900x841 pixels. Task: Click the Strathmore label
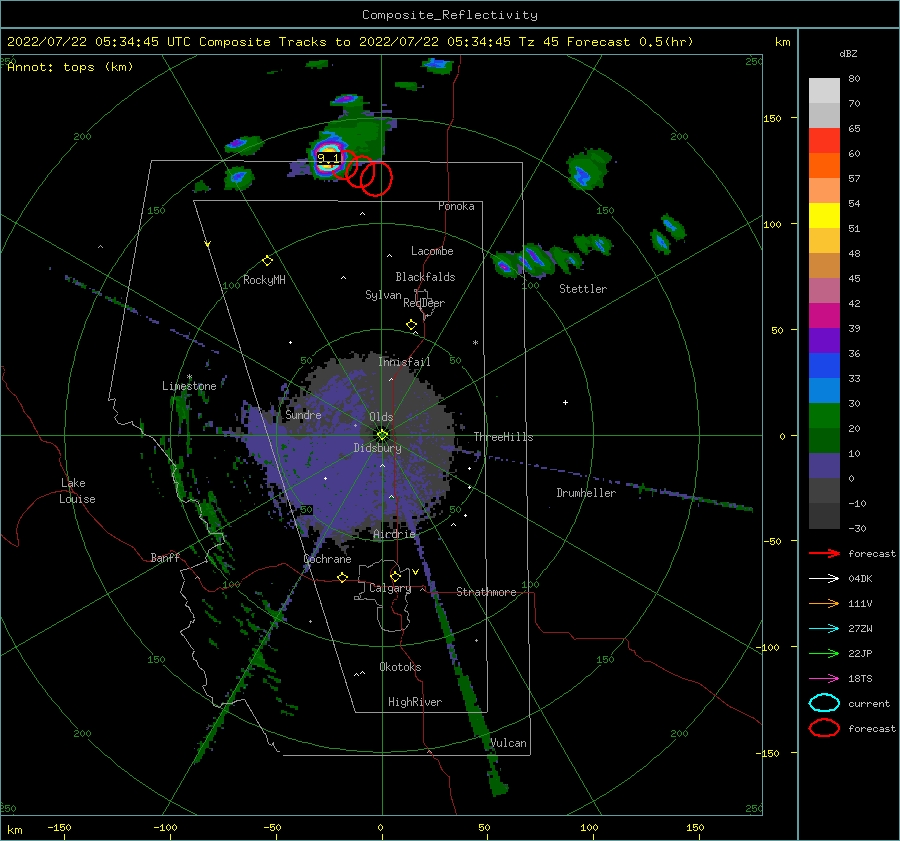point(486,592)
